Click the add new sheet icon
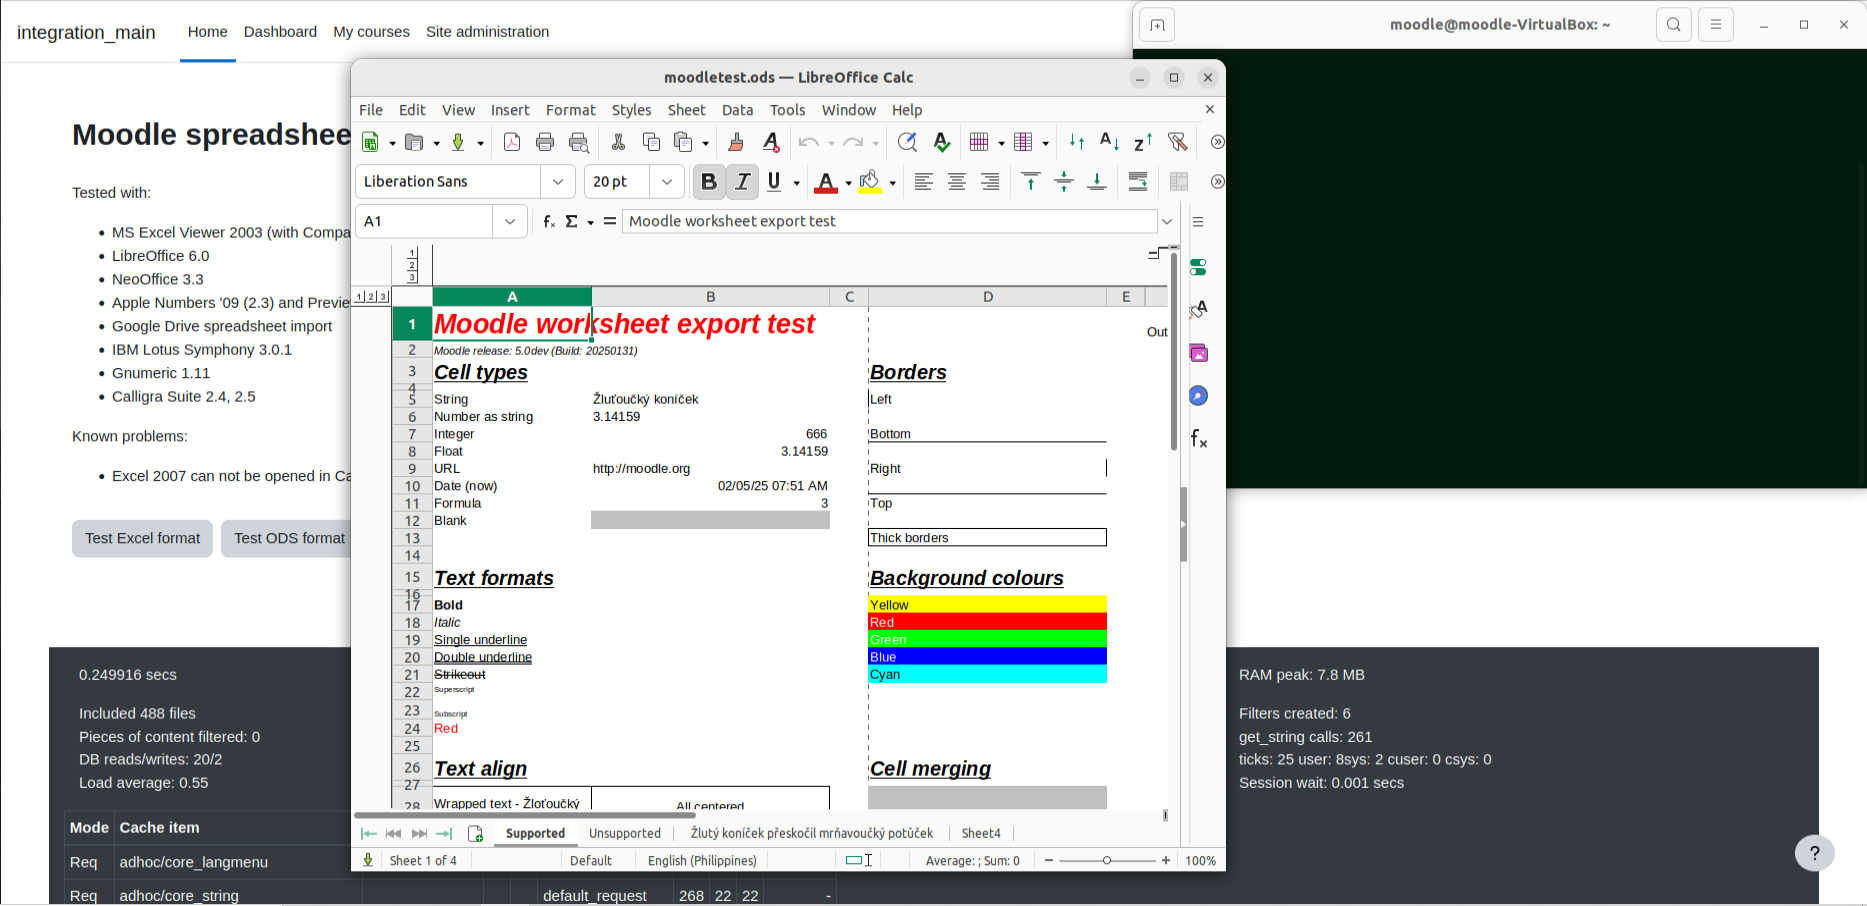 [x=476, y=833]
